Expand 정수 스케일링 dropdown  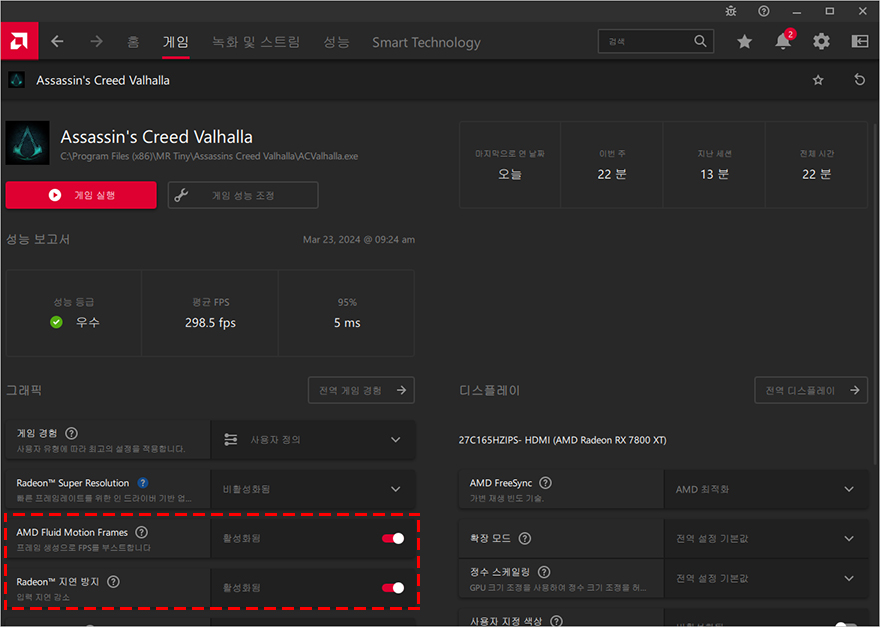click(x=766, y=578)
